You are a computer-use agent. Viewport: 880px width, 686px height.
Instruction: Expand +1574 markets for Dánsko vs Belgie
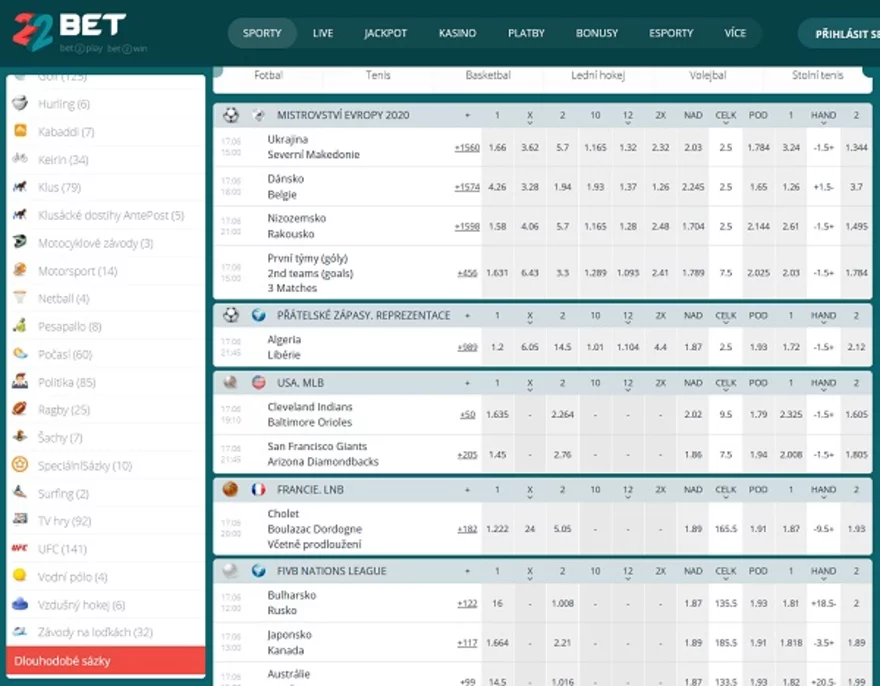coord(467,187)
